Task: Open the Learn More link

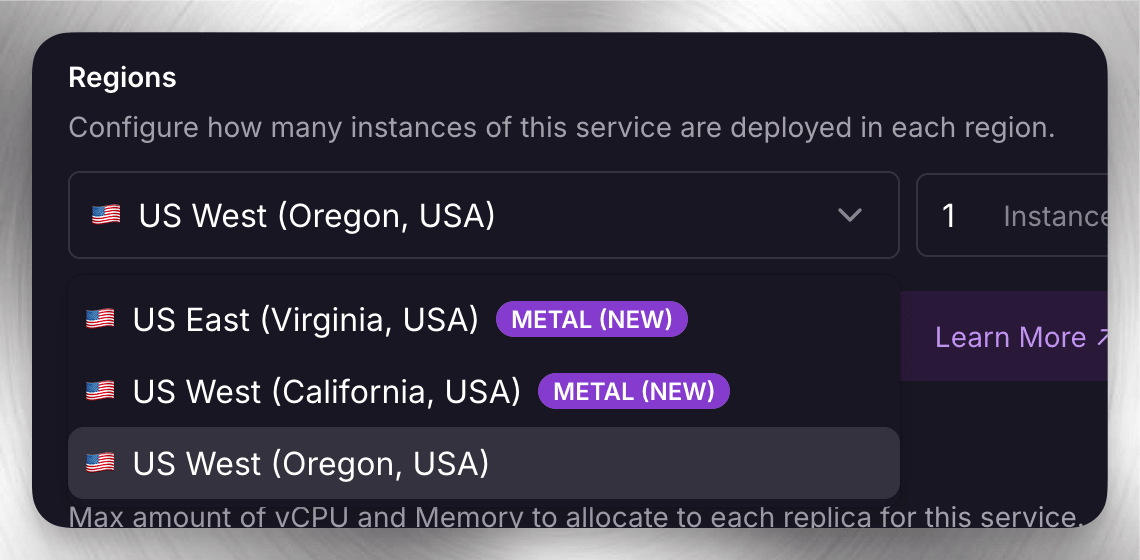Action: click(x=1010, y=338)
